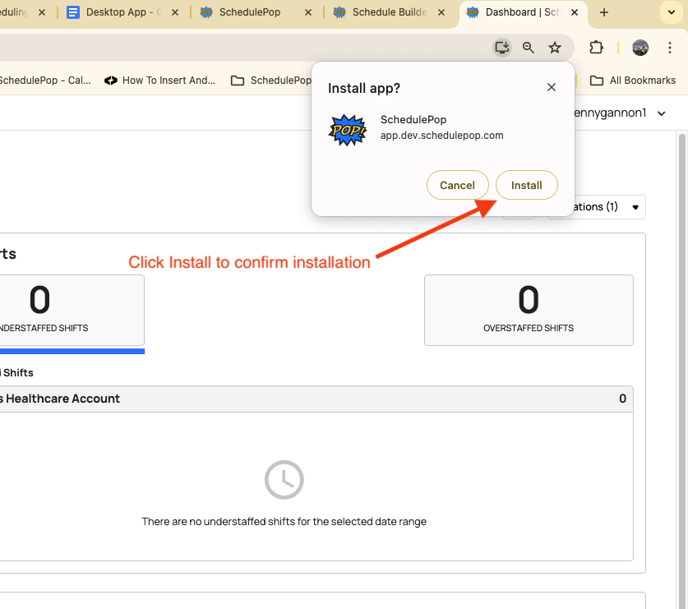Click the clock icon in empty state
This screenshot has width=688, height=609.
(x=284, y=480)
